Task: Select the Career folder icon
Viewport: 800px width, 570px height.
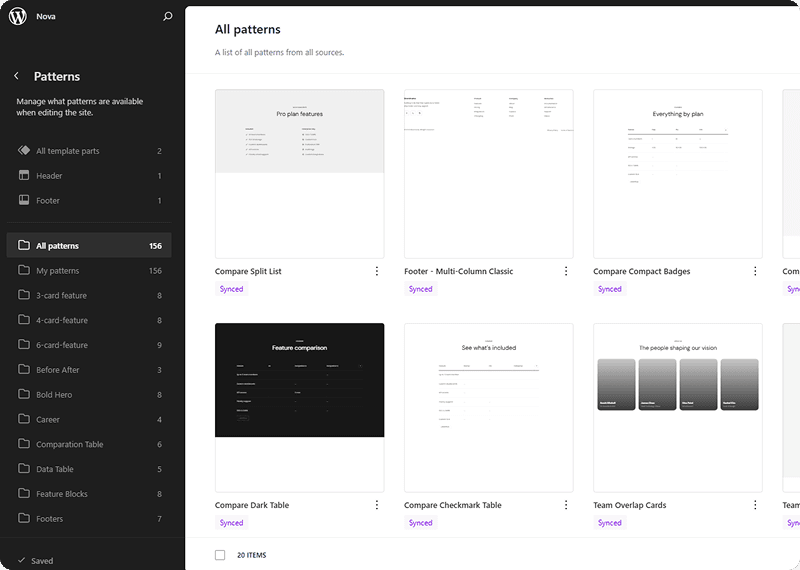Action: pos(24,419)
